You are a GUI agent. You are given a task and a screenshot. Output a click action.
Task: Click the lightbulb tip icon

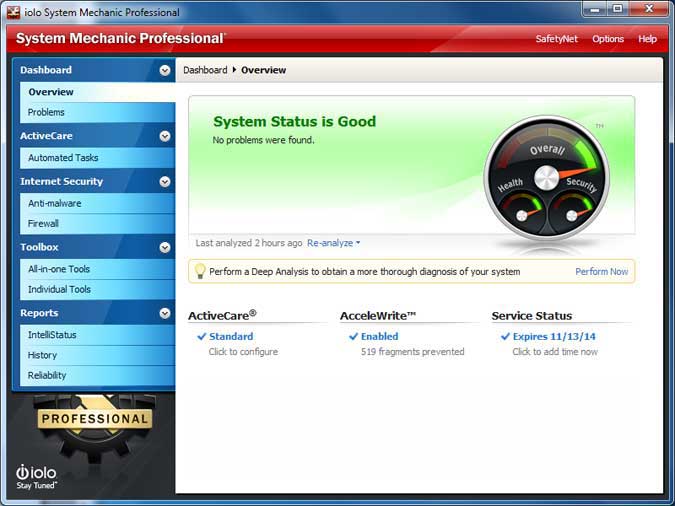tap(200, 271)
